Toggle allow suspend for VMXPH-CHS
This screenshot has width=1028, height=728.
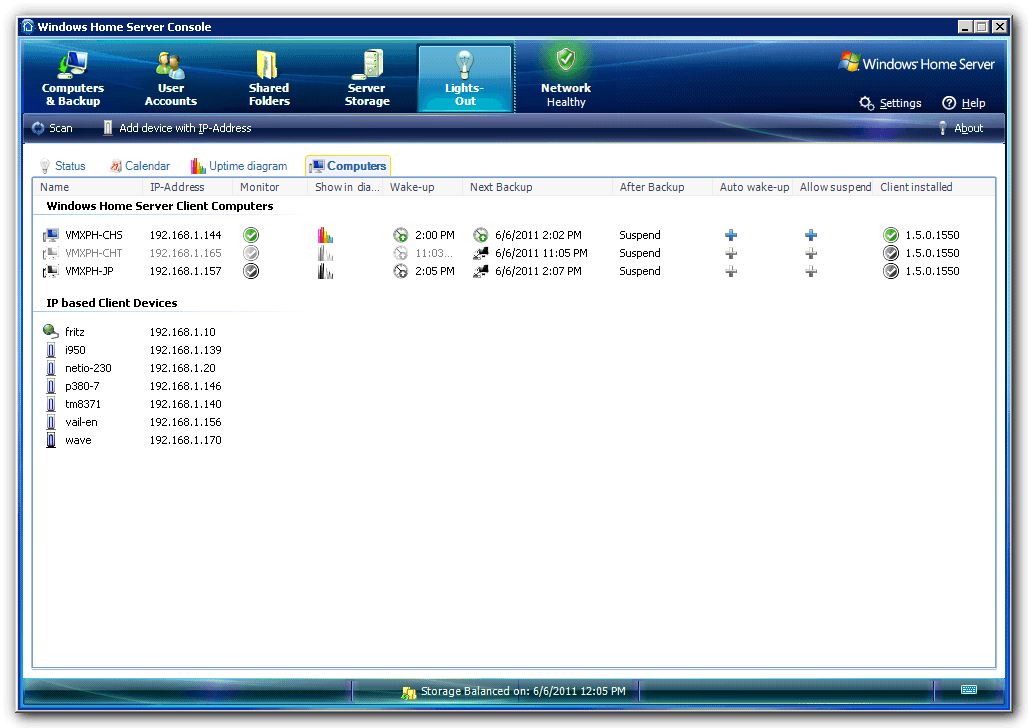pyautogui.click(x=811, y=235)
